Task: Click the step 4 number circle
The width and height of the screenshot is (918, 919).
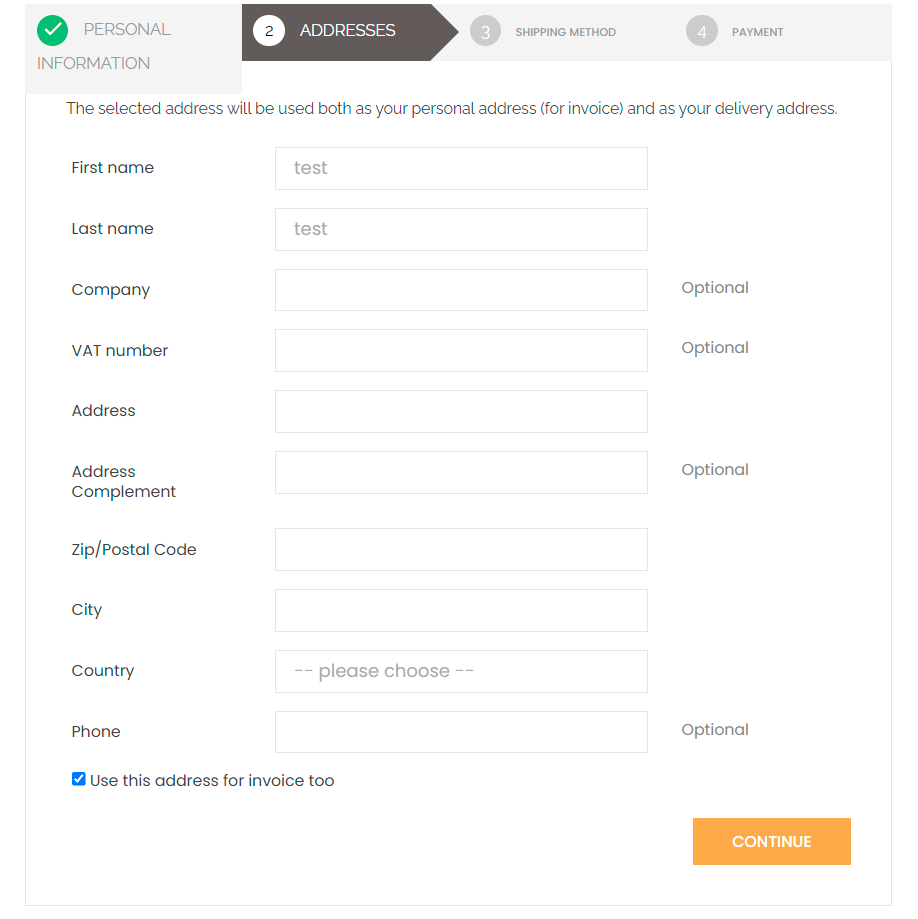Action: click(x=702, y=32)
